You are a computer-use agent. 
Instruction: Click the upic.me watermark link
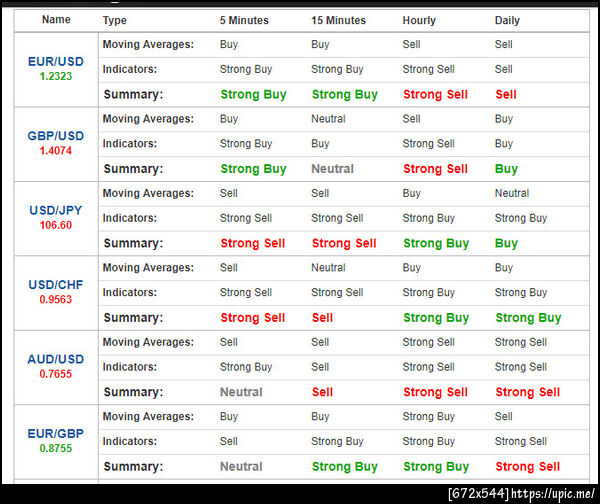(553, 494)
